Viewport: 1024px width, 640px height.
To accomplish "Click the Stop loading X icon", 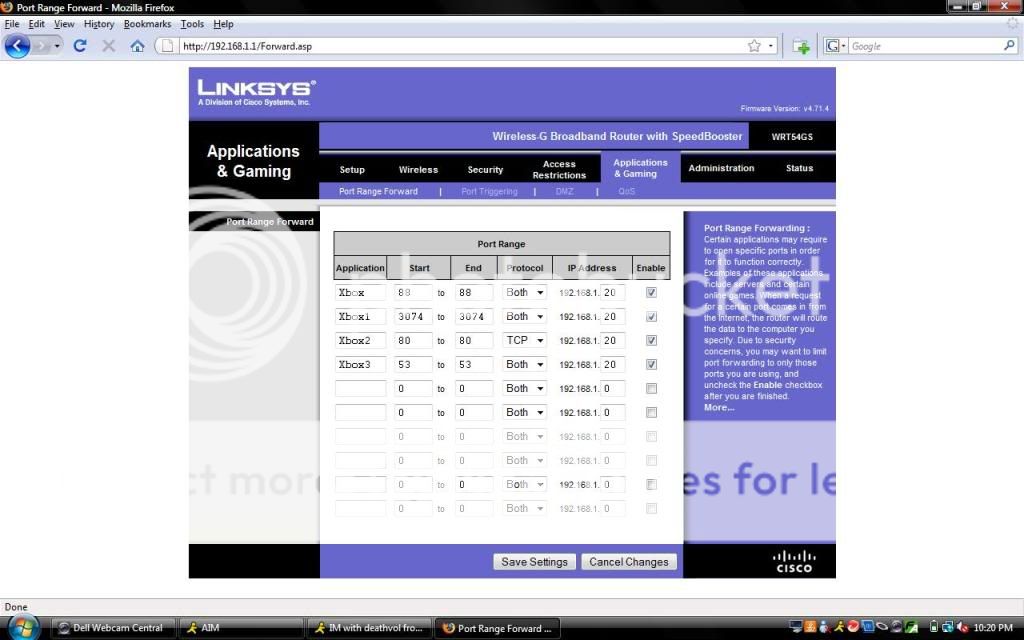I will (x=108, y=46).
